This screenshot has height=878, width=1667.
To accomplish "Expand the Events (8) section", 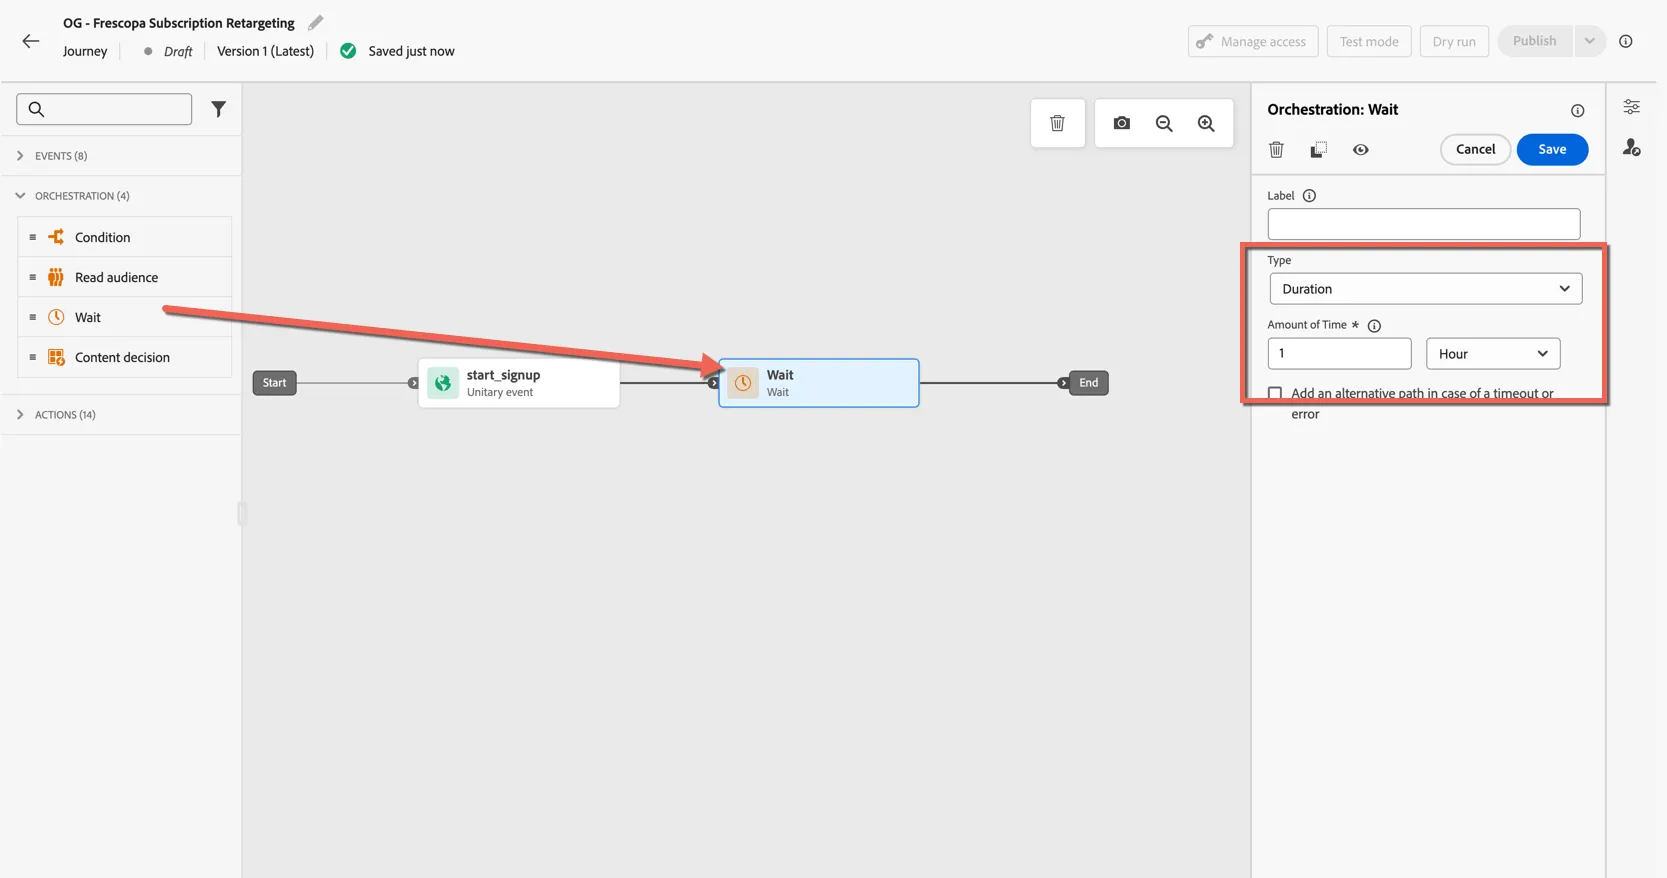I will 120,156.
